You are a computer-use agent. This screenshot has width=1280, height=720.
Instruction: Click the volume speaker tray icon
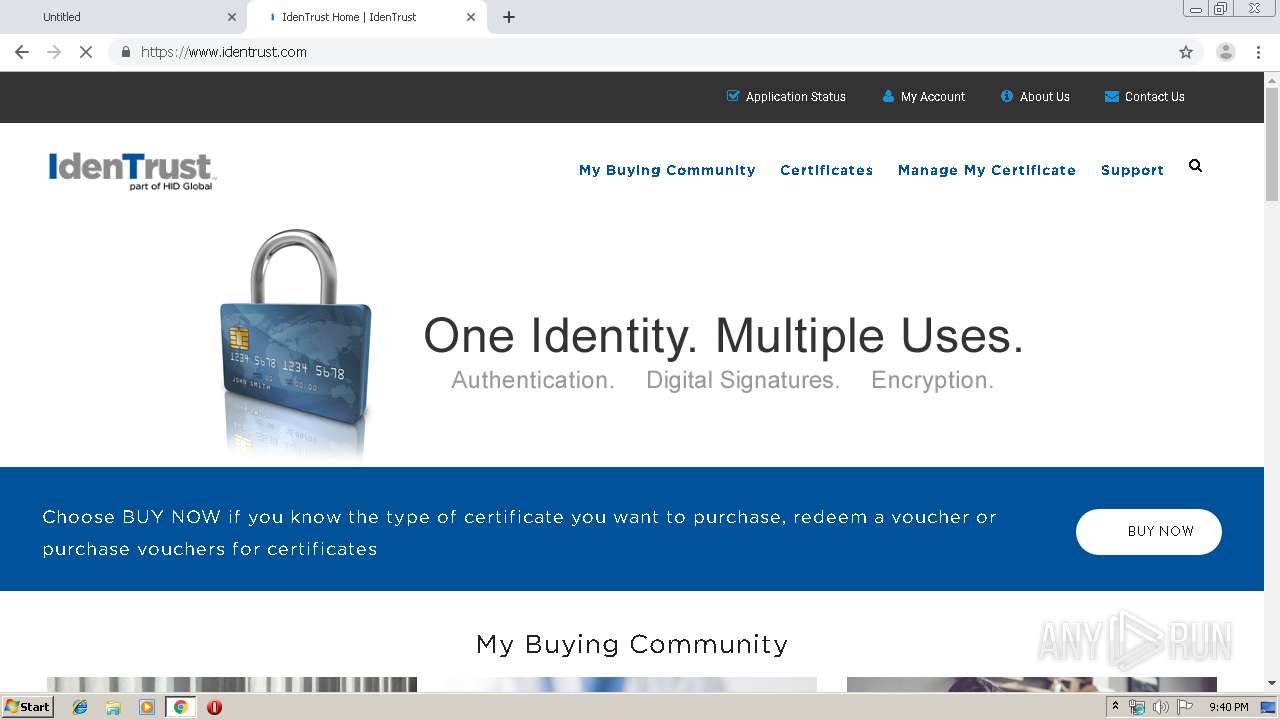1160,707
